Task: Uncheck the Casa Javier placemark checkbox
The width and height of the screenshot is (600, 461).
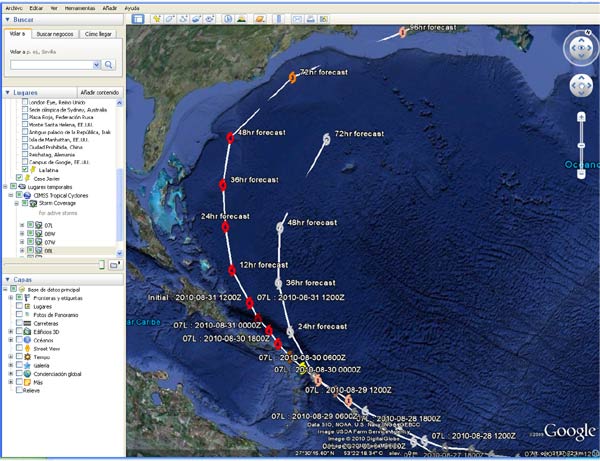Action: point(19,178)
